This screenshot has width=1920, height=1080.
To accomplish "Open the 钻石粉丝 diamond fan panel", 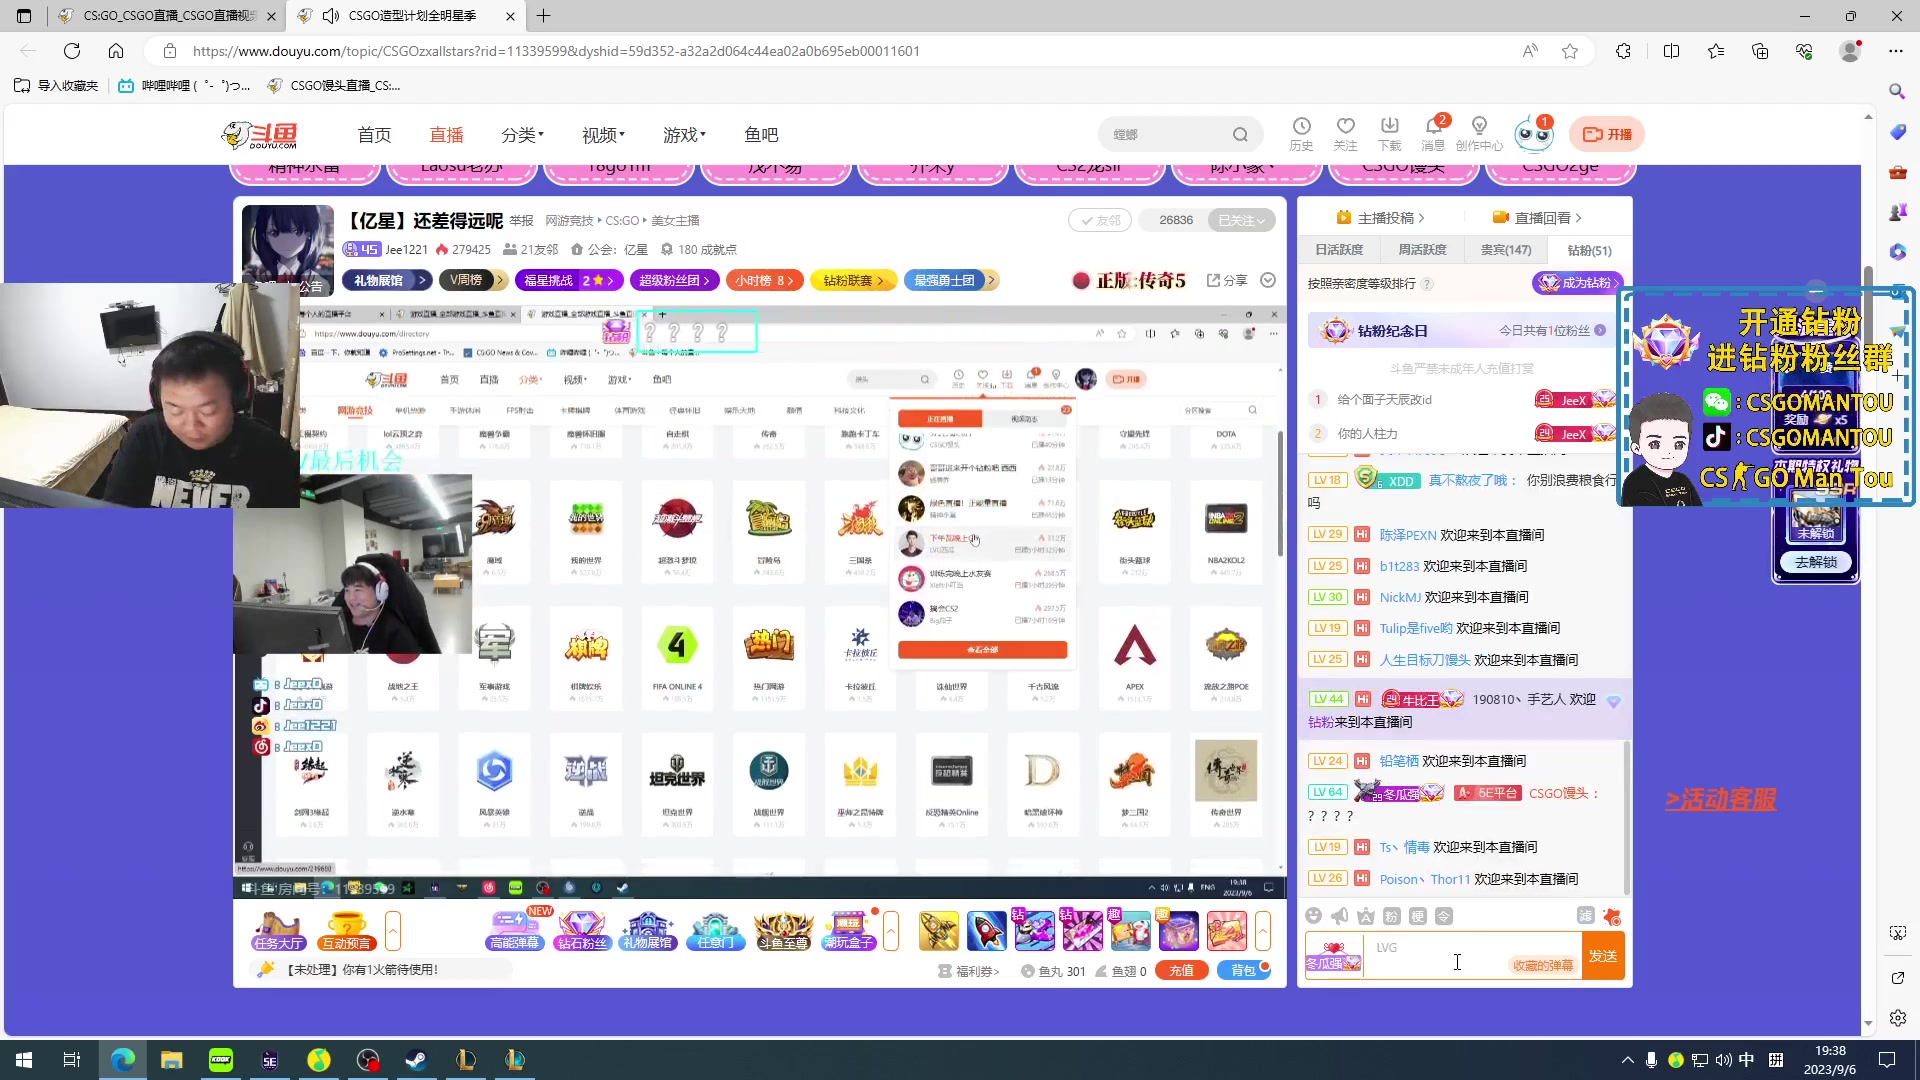I will tap(582, 930).
